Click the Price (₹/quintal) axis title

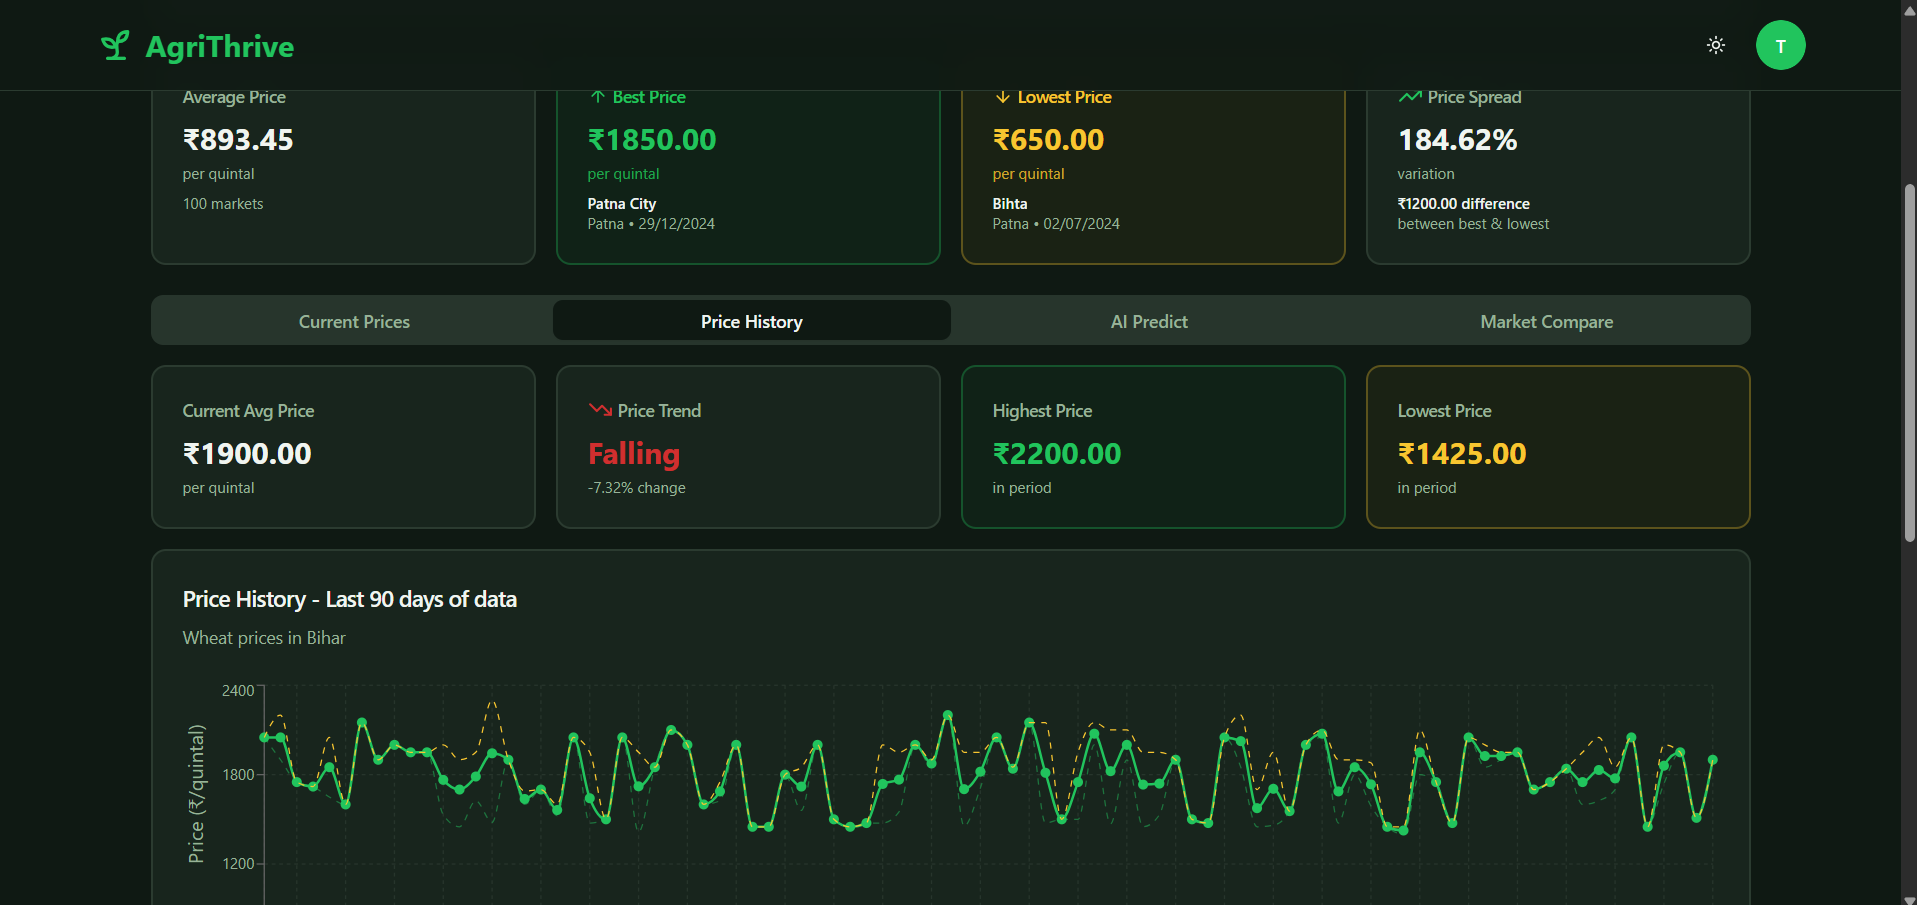[196, 794]
